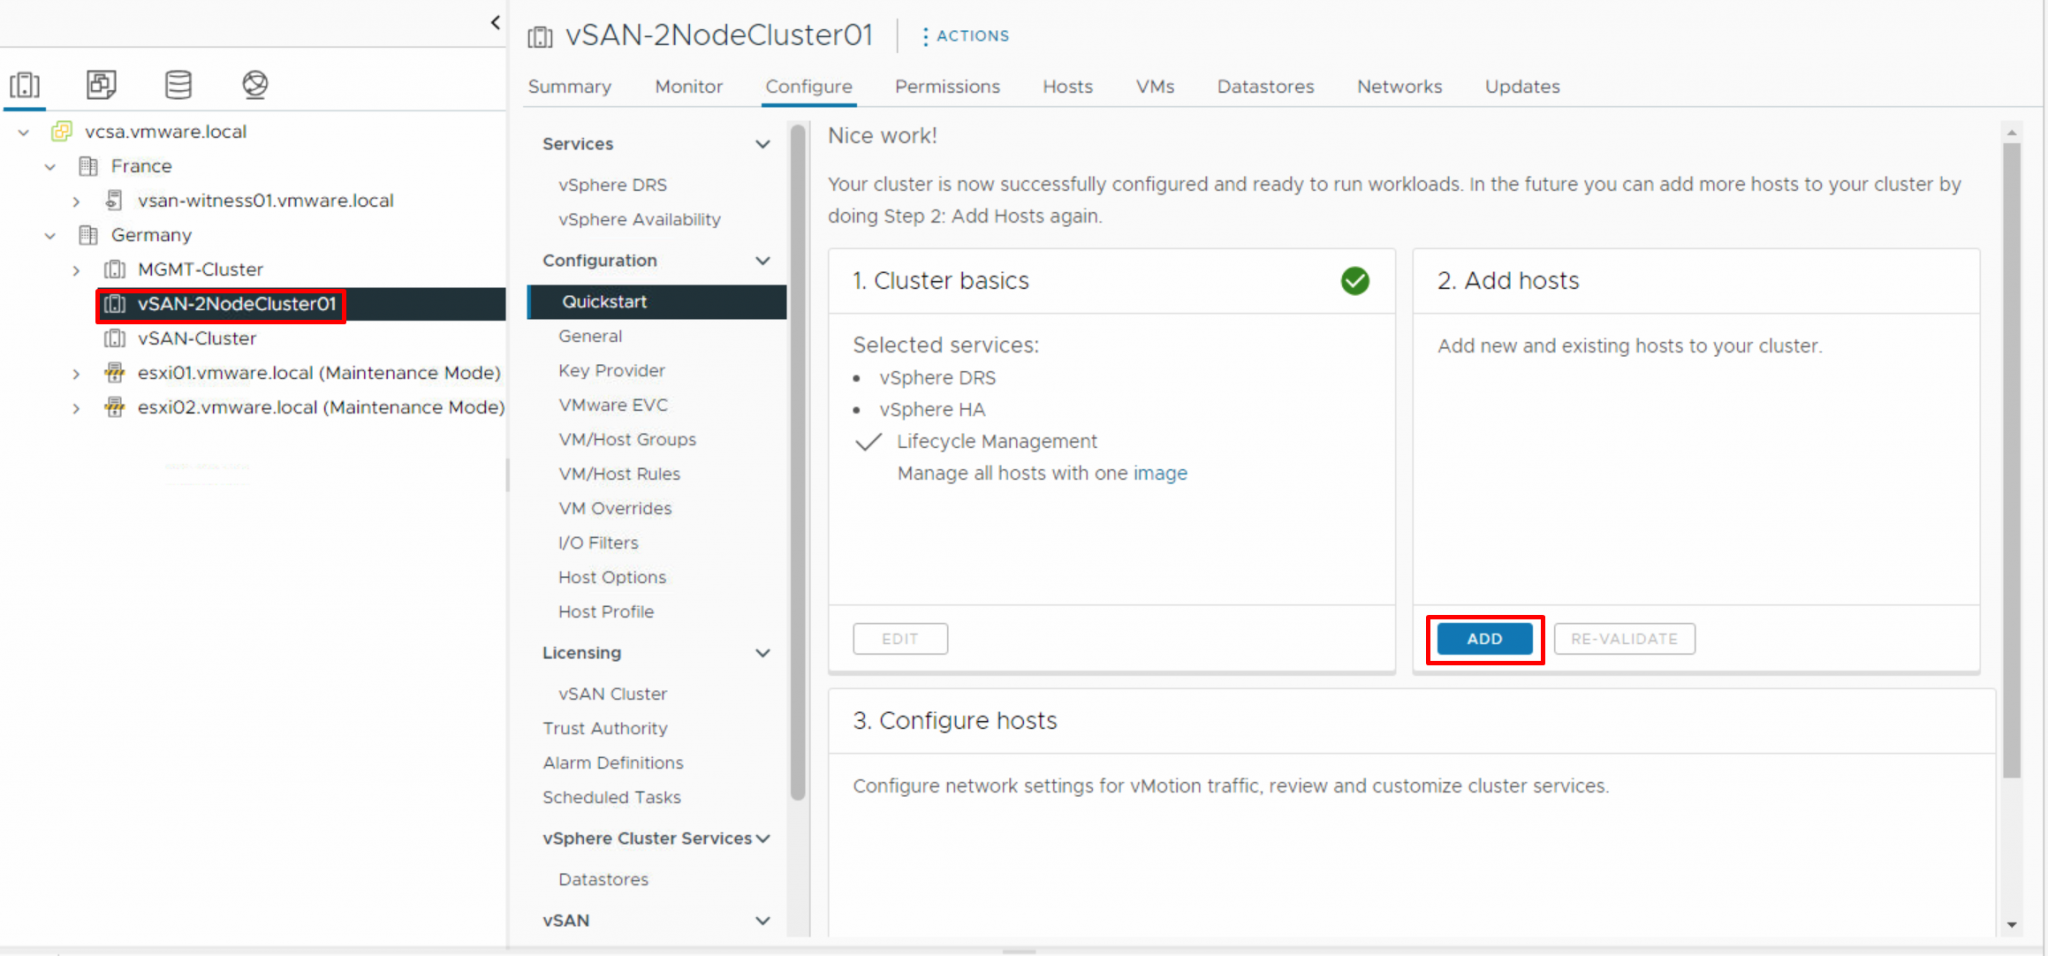Collapse the Services section
This screenshot has height=956, width=2048.
point(763,143)
